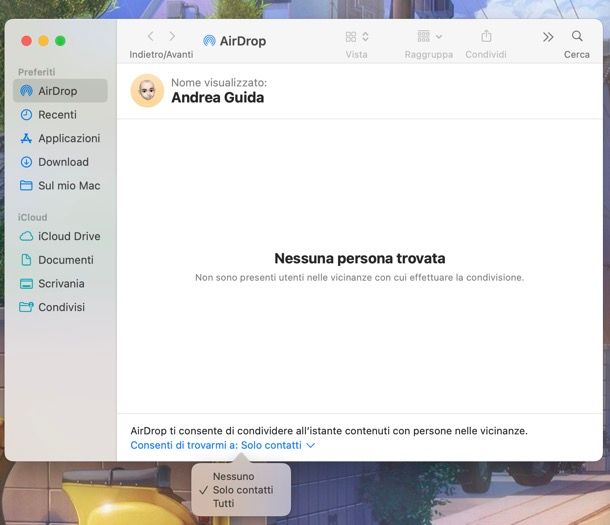Click the Preferiti section header
Screen dimensions: 610x525
[37, 72]
